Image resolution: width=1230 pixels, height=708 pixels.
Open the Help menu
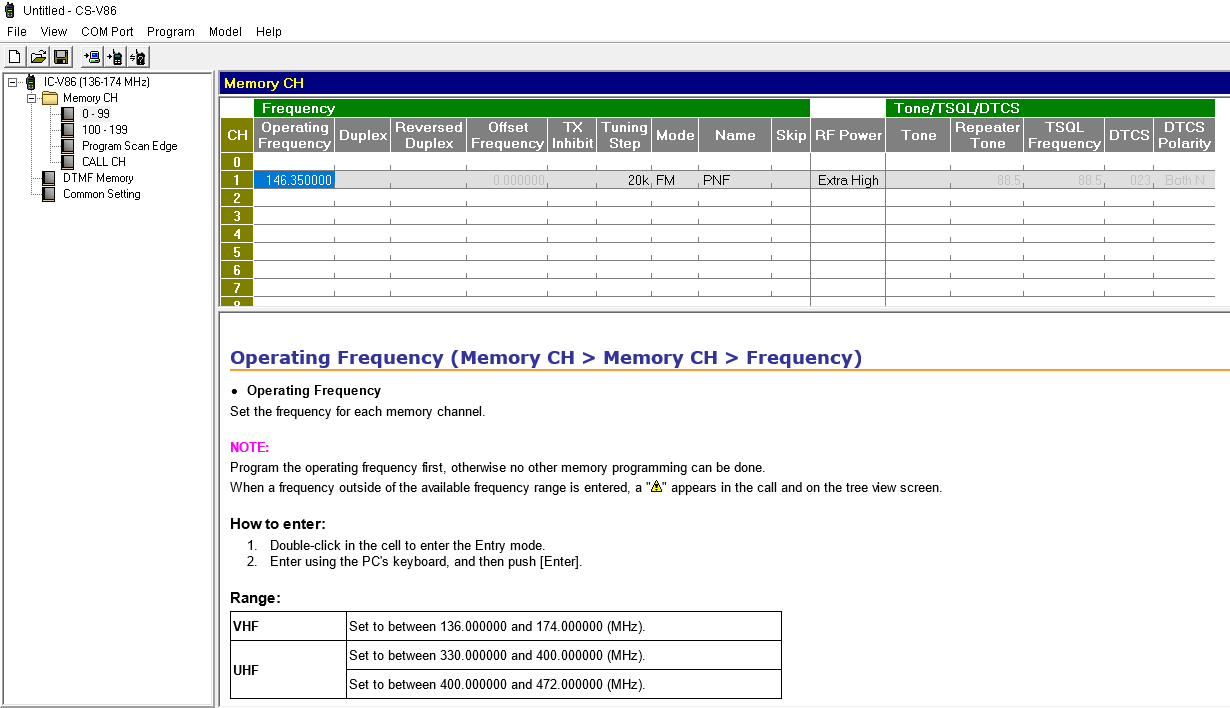pyautogui.click(x=269, y=32)
